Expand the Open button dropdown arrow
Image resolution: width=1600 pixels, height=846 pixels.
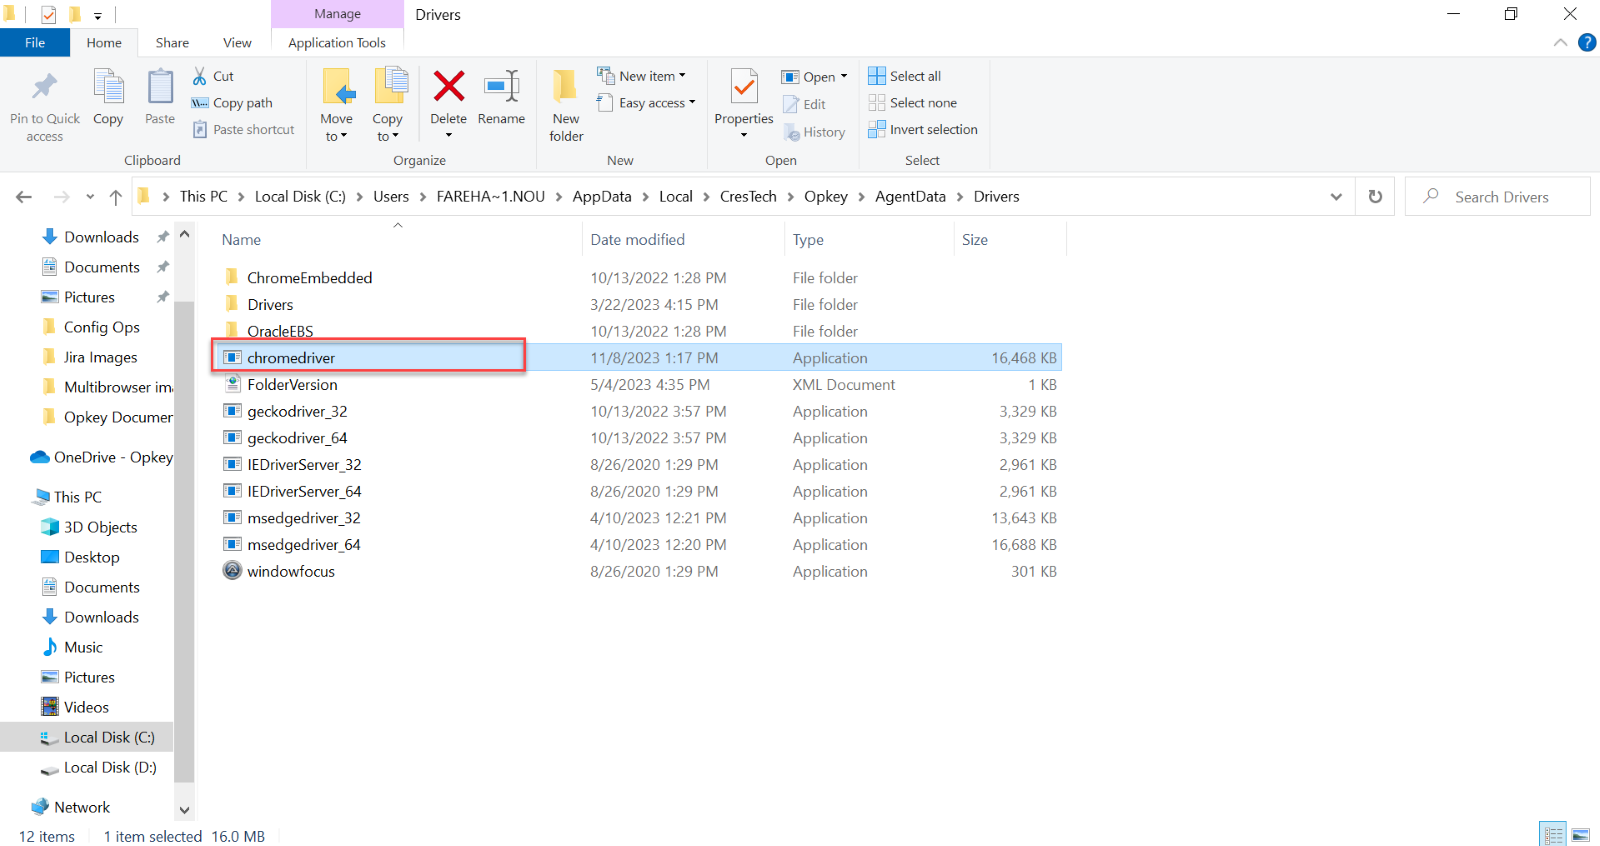pos(844,76)
